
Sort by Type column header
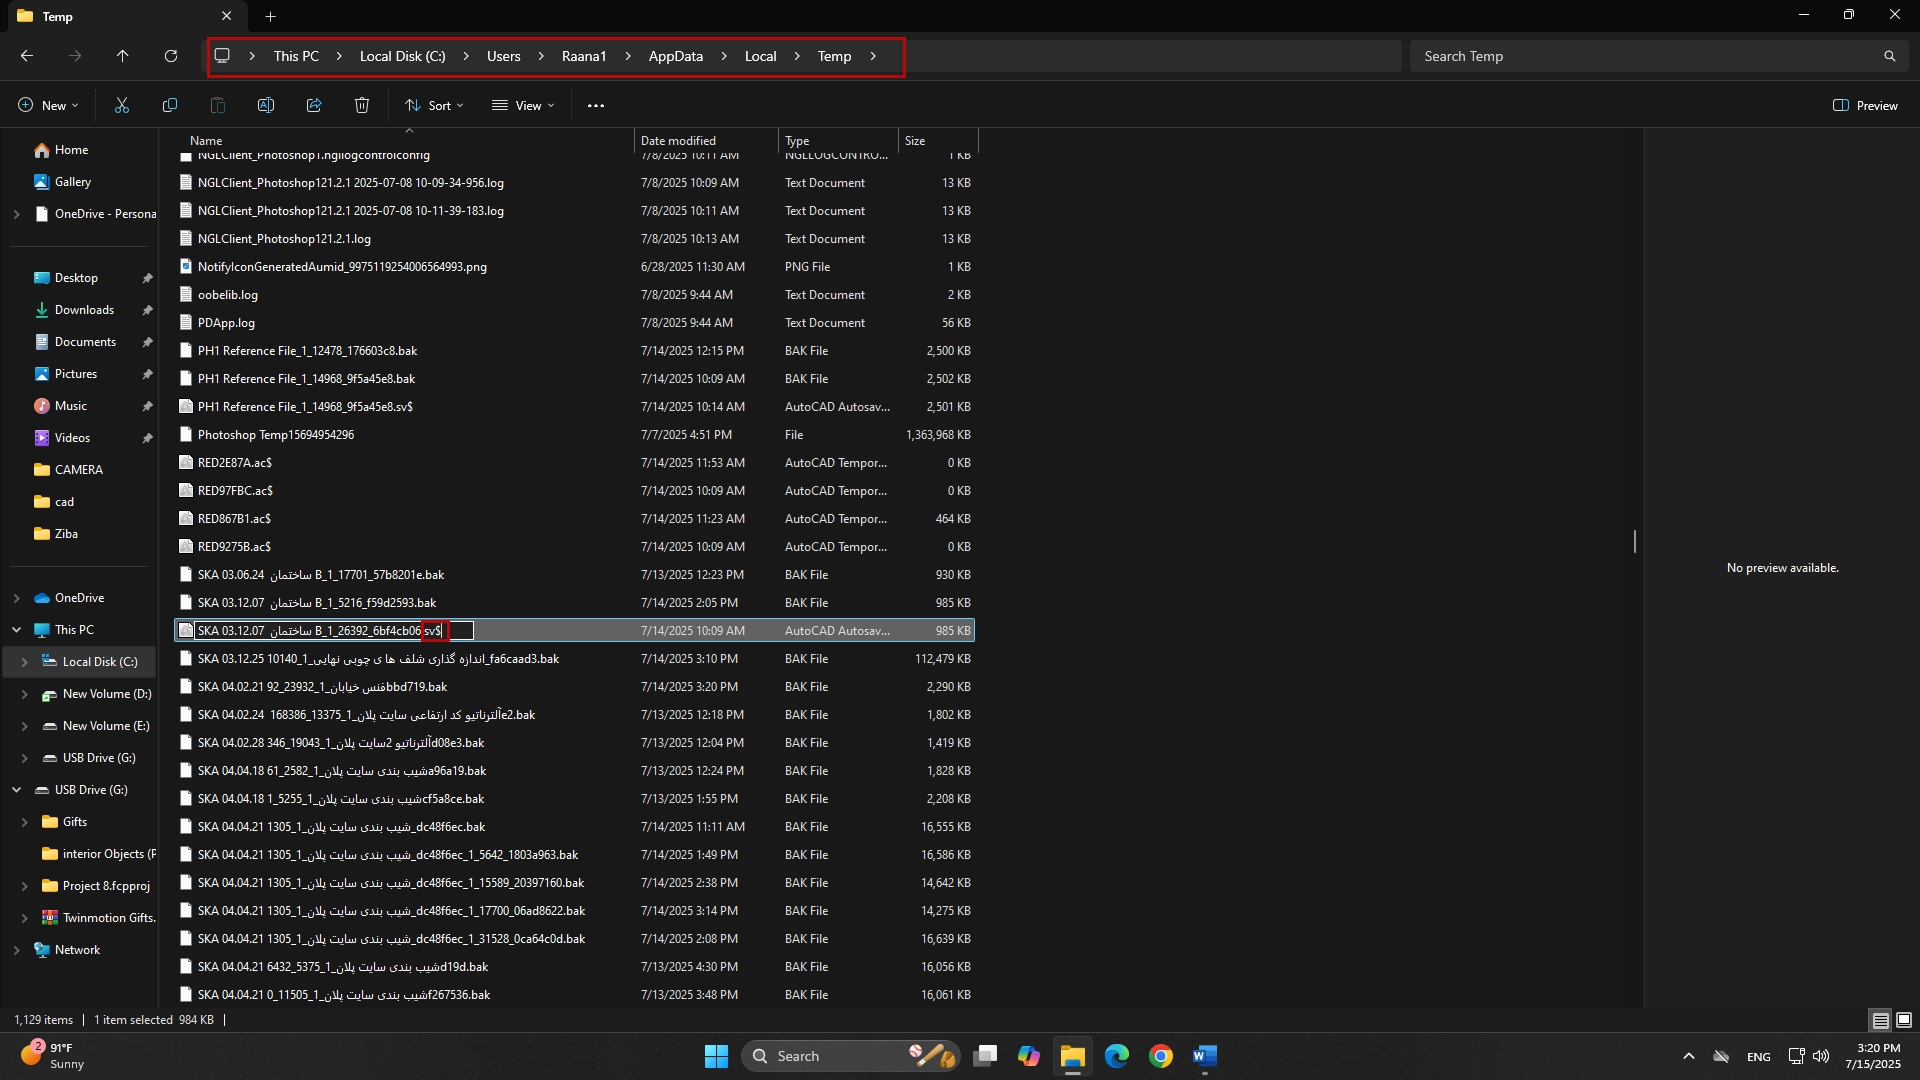point(838,140)
